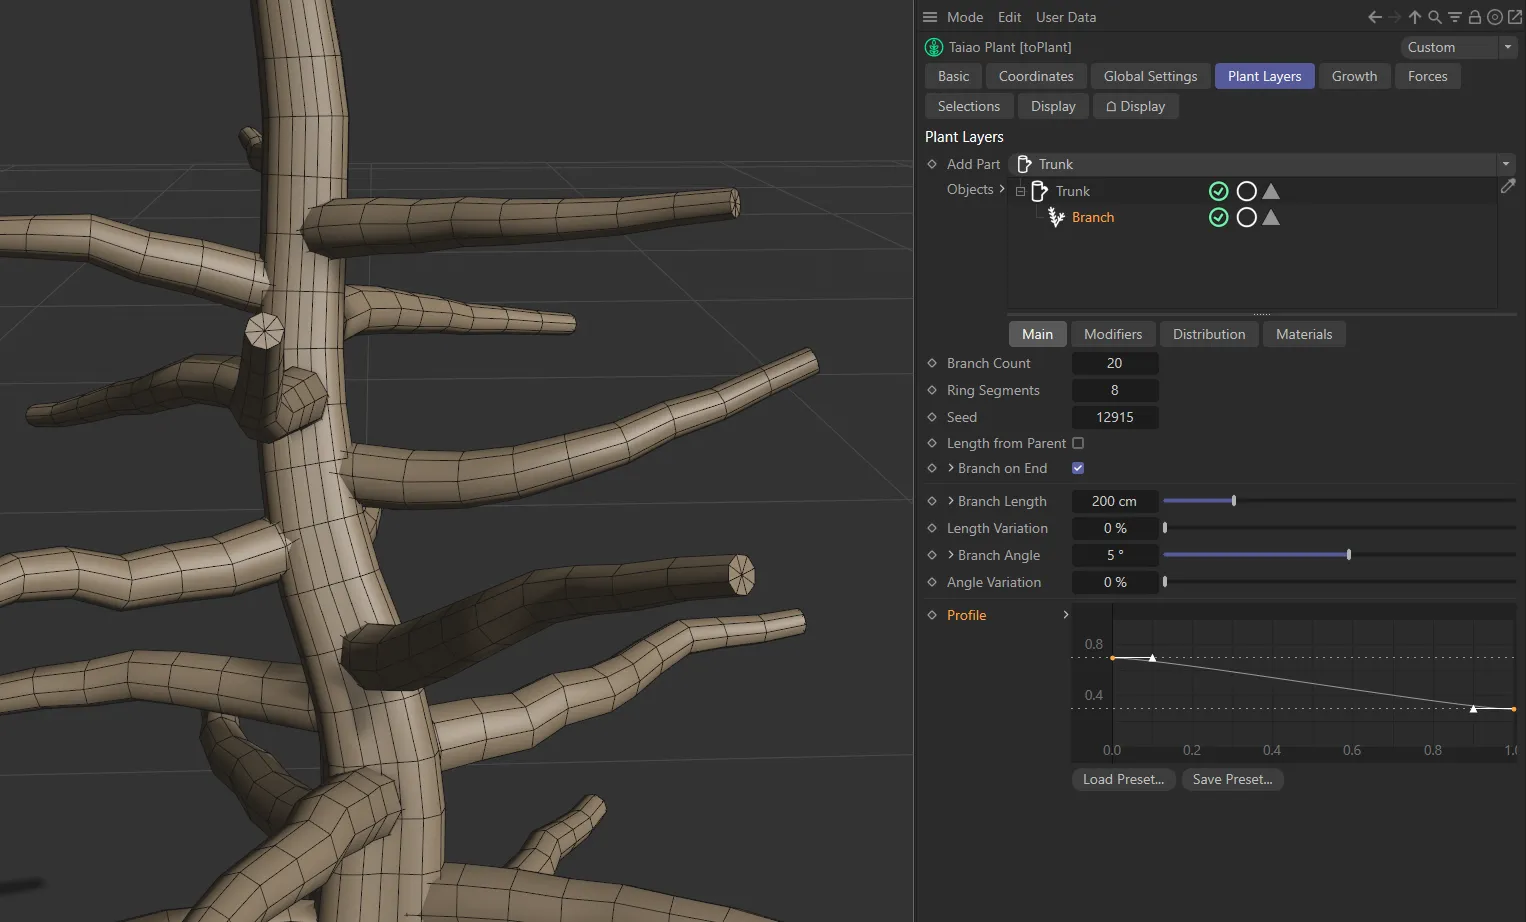Lock the attribute panel with padlock
The image size is (1526, 922).
click(x=1475, y=17)
